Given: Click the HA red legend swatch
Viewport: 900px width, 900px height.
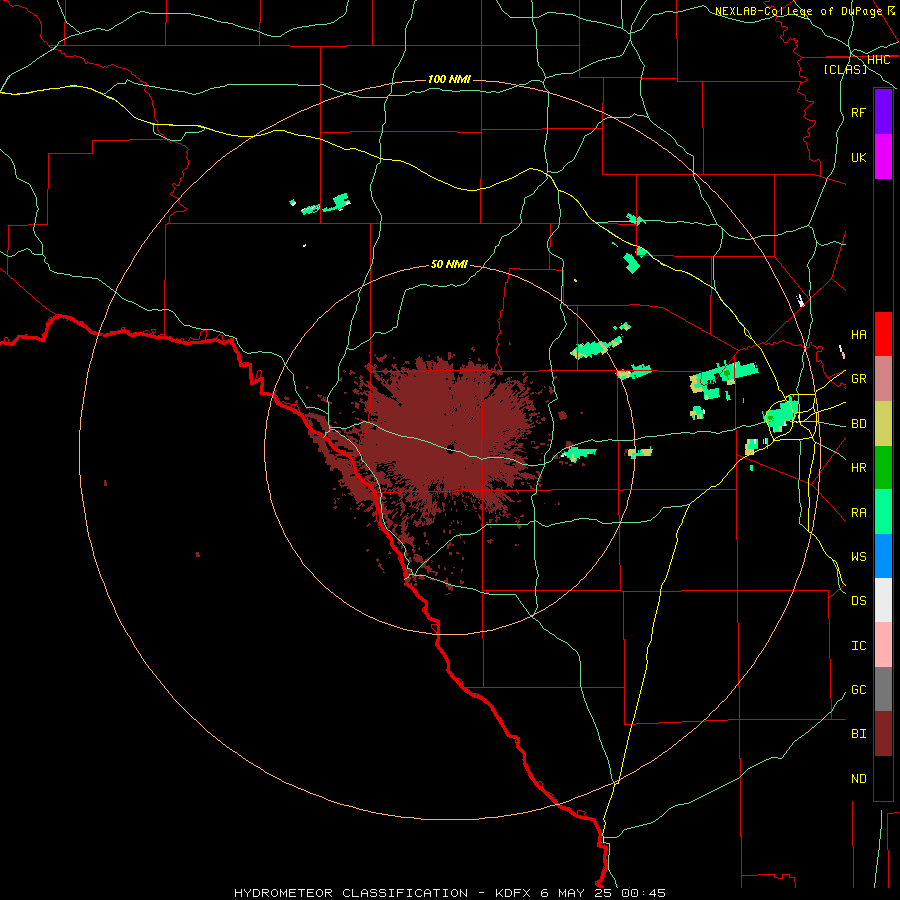Looking at the screenshot, I should pyautogui.click(x=883, y=334).
